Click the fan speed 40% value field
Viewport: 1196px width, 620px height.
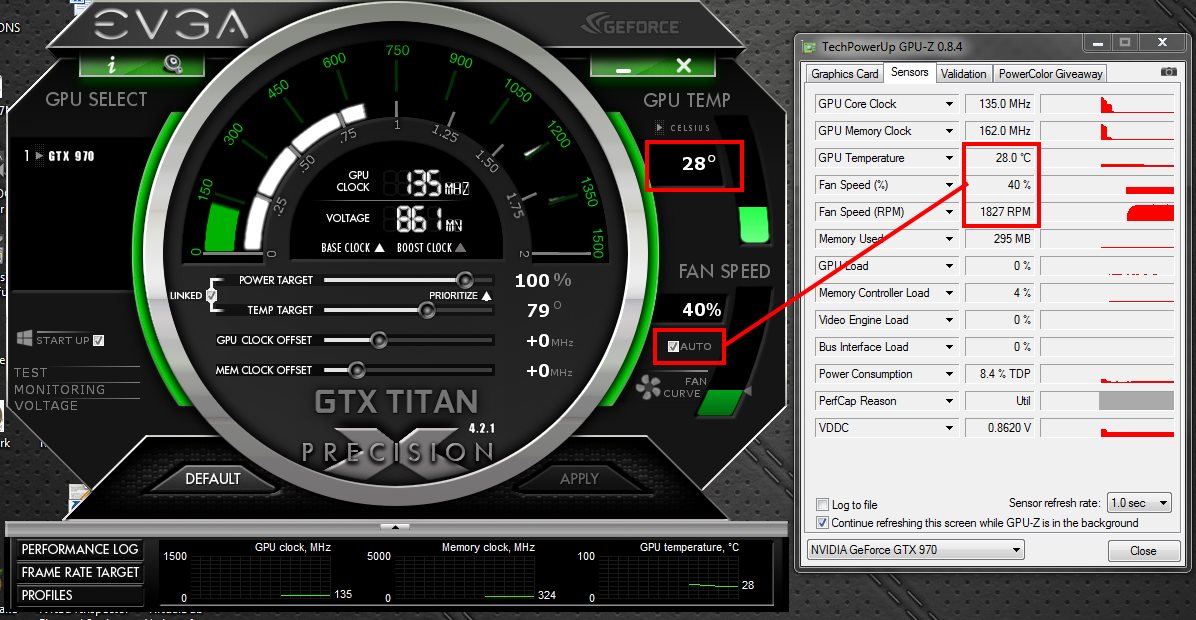click(x=702, y=310)
